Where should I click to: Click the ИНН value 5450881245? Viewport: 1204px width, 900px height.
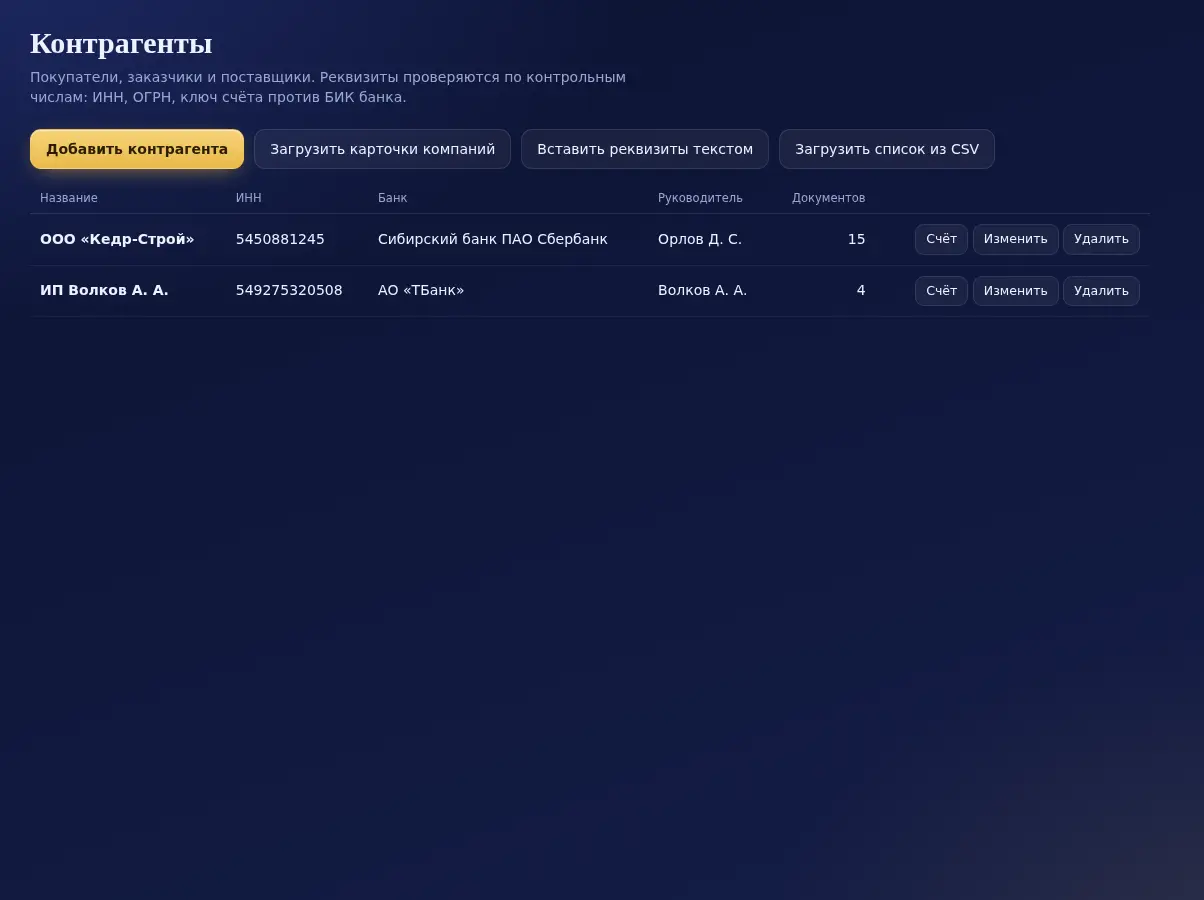pyautogui.click(x=280, y=239)
